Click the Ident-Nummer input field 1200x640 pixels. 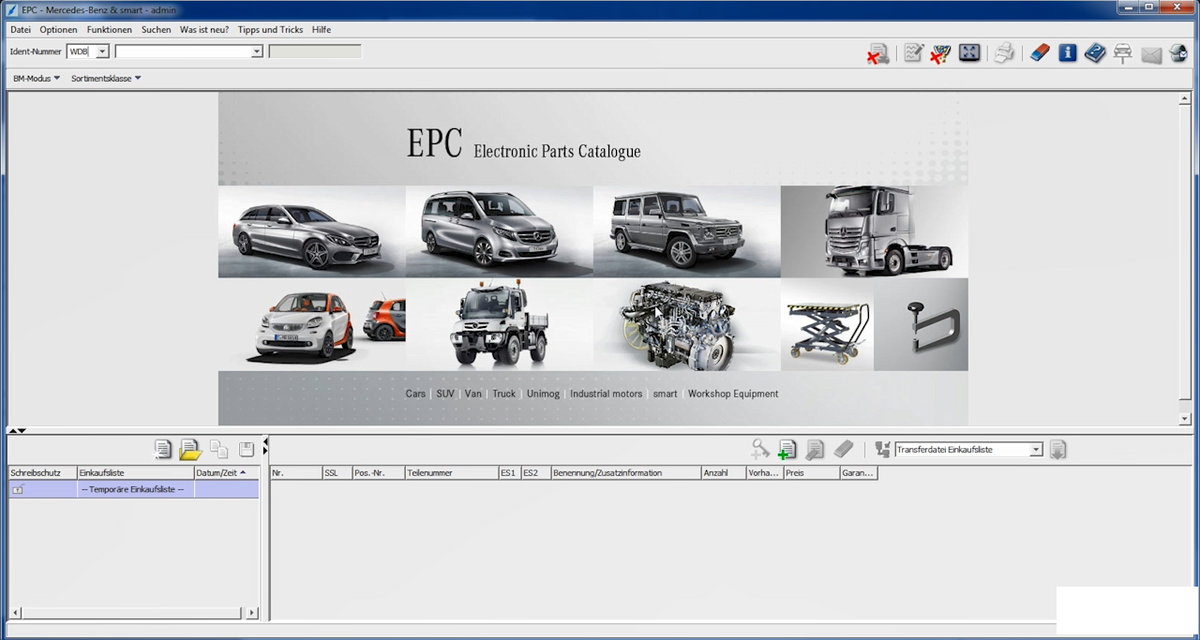[x=183, y=51]
